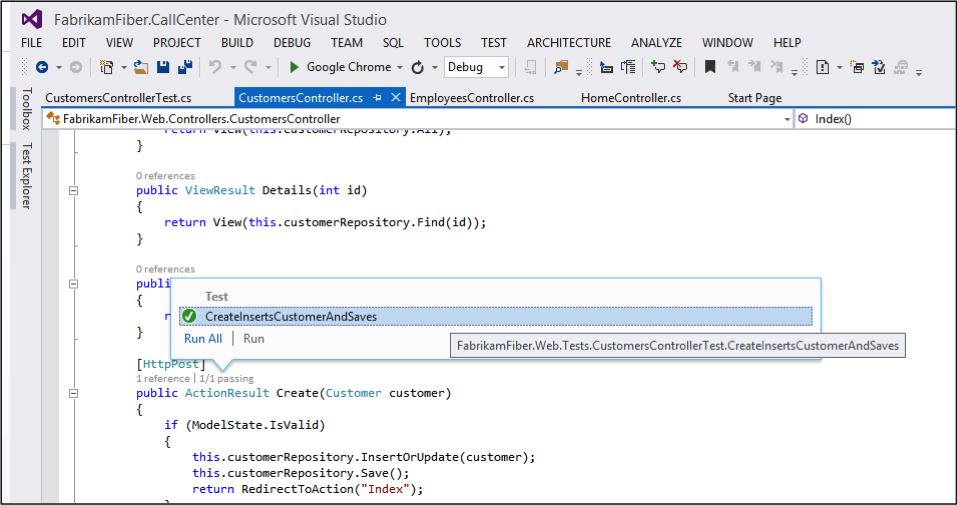Open the WINDOW menu

728,43
